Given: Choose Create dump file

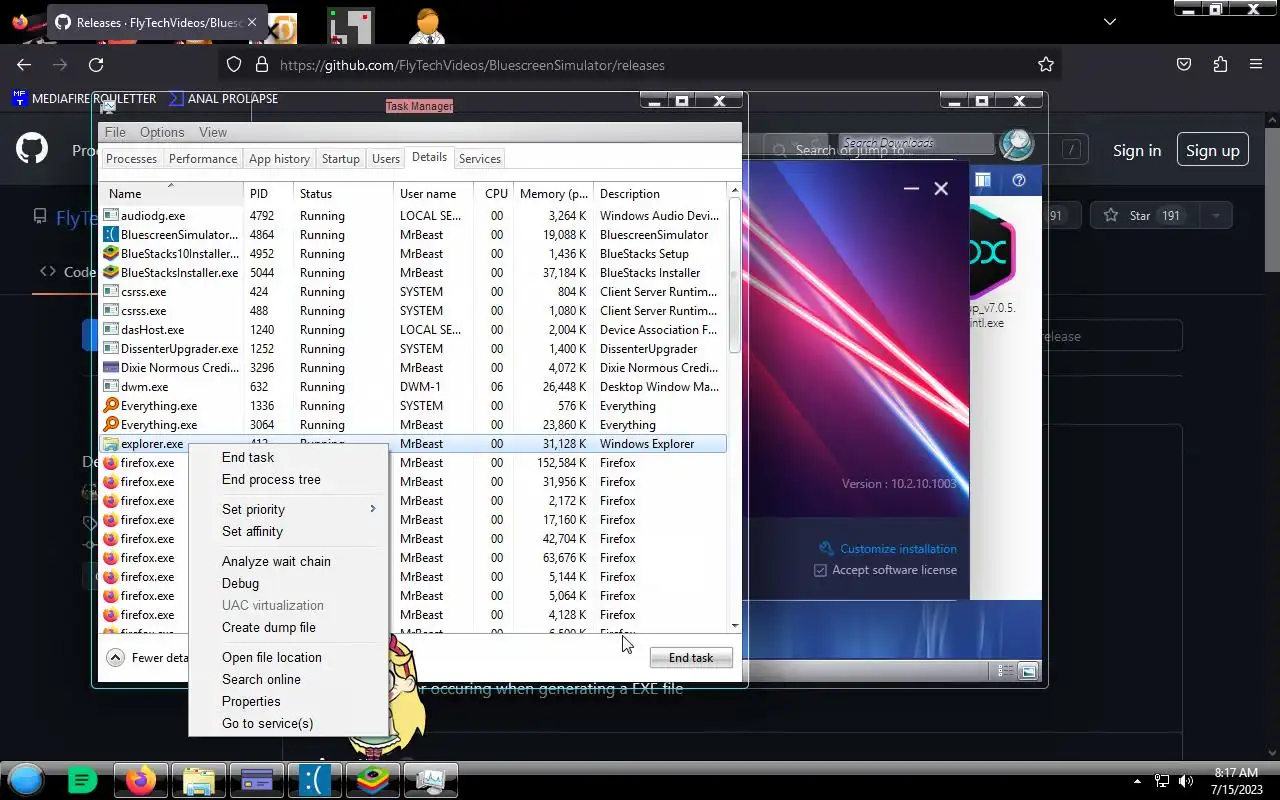Looking at the screenshot, I should 288,627.
